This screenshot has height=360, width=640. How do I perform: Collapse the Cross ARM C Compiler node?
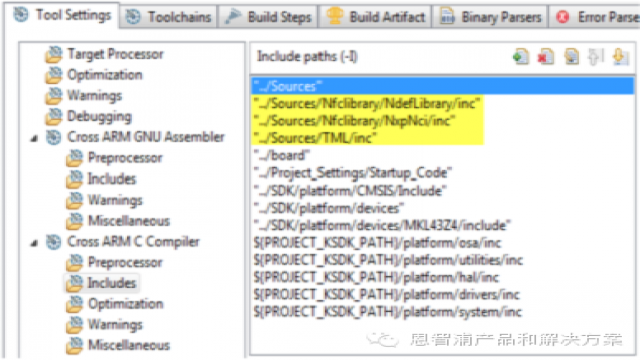34,243
